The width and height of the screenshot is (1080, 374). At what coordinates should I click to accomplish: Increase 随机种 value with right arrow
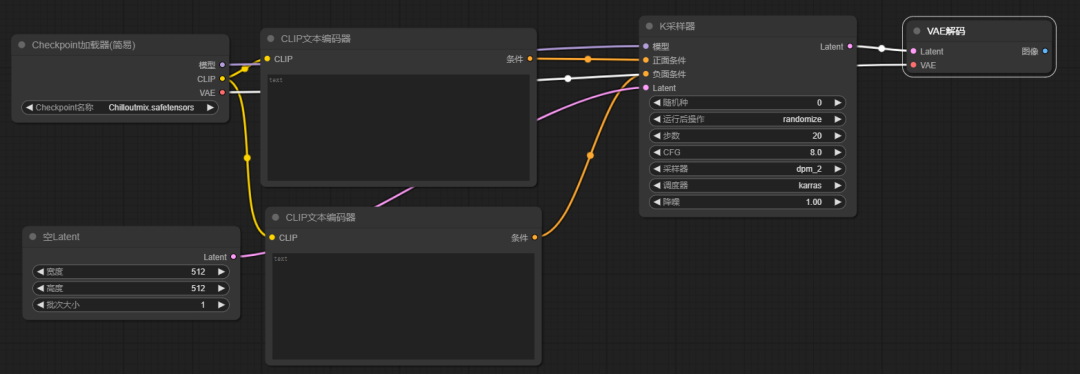[838, 103]
